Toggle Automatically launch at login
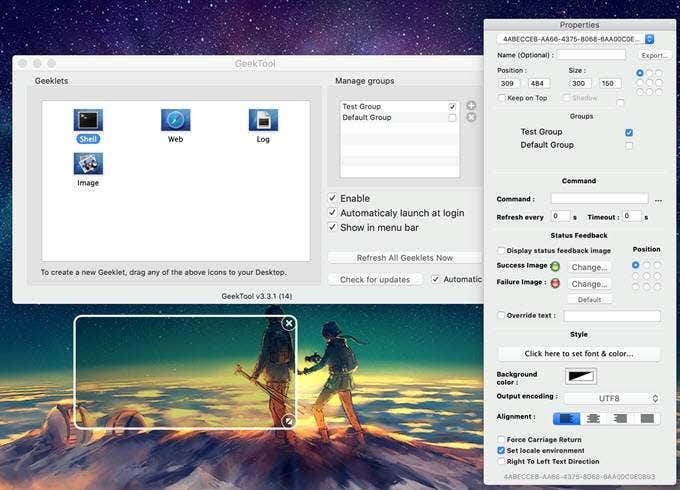 point(333,213)
